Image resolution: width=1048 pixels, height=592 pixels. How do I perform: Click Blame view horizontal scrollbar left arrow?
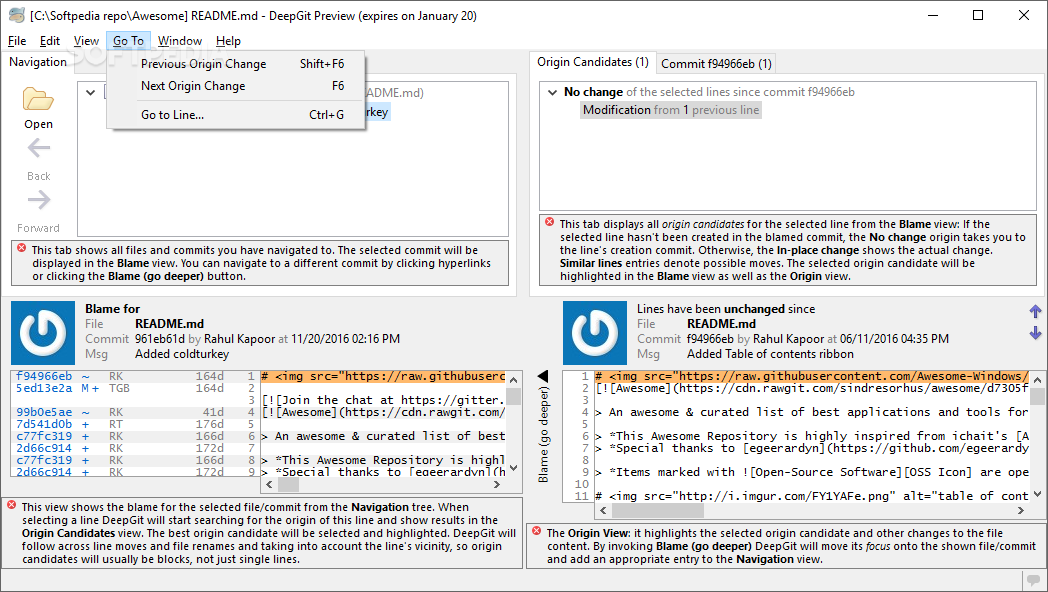click(x=269, y=484)
